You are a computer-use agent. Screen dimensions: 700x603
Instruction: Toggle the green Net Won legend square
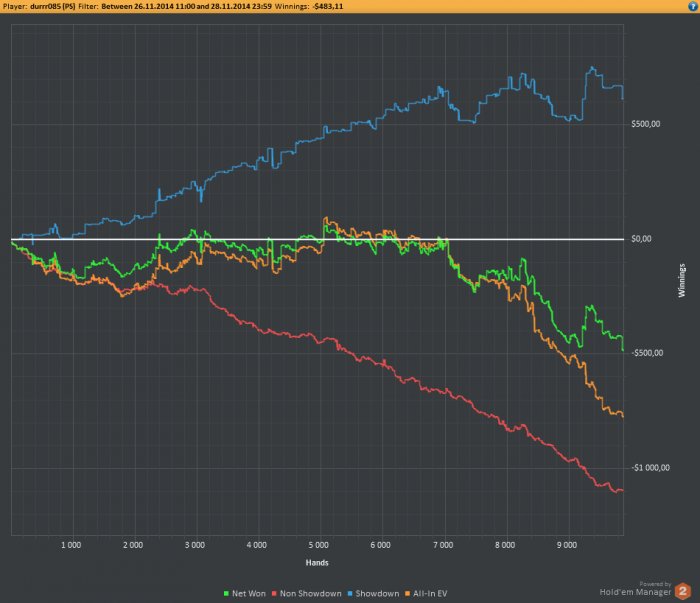point(226,594)
